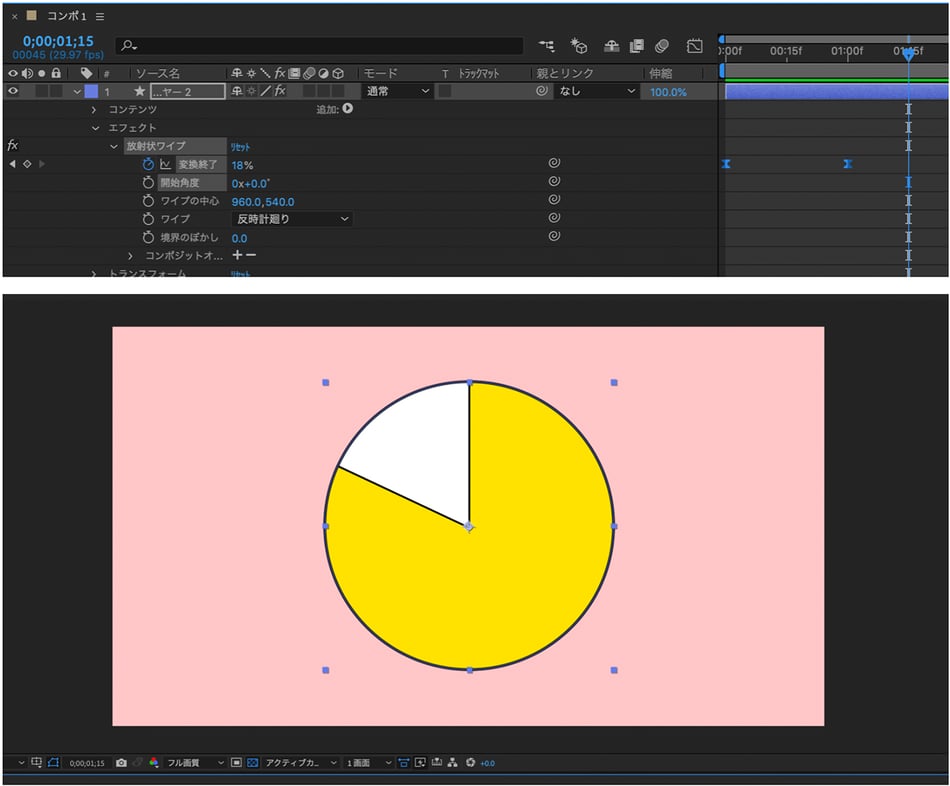Select the コンポ1 composition tab
Viewport: 950px width, 786px height.
click(x=66, y=16)
